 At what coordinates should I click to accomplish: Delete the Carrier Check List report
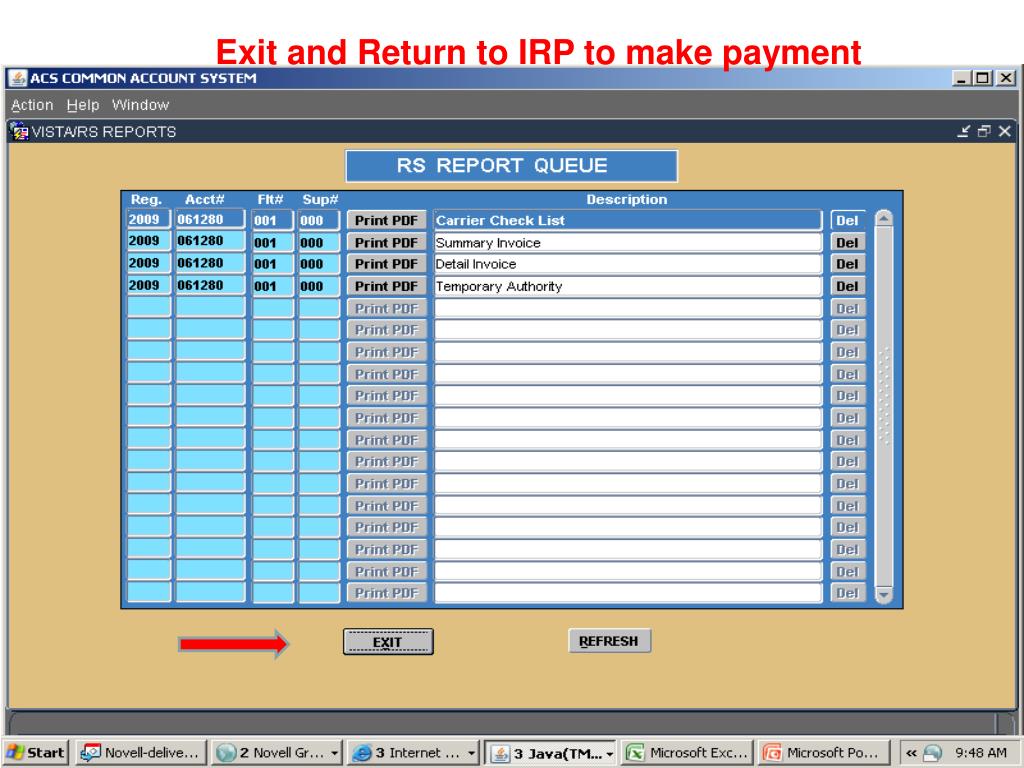pyautogui.click(x=848, y=221)
